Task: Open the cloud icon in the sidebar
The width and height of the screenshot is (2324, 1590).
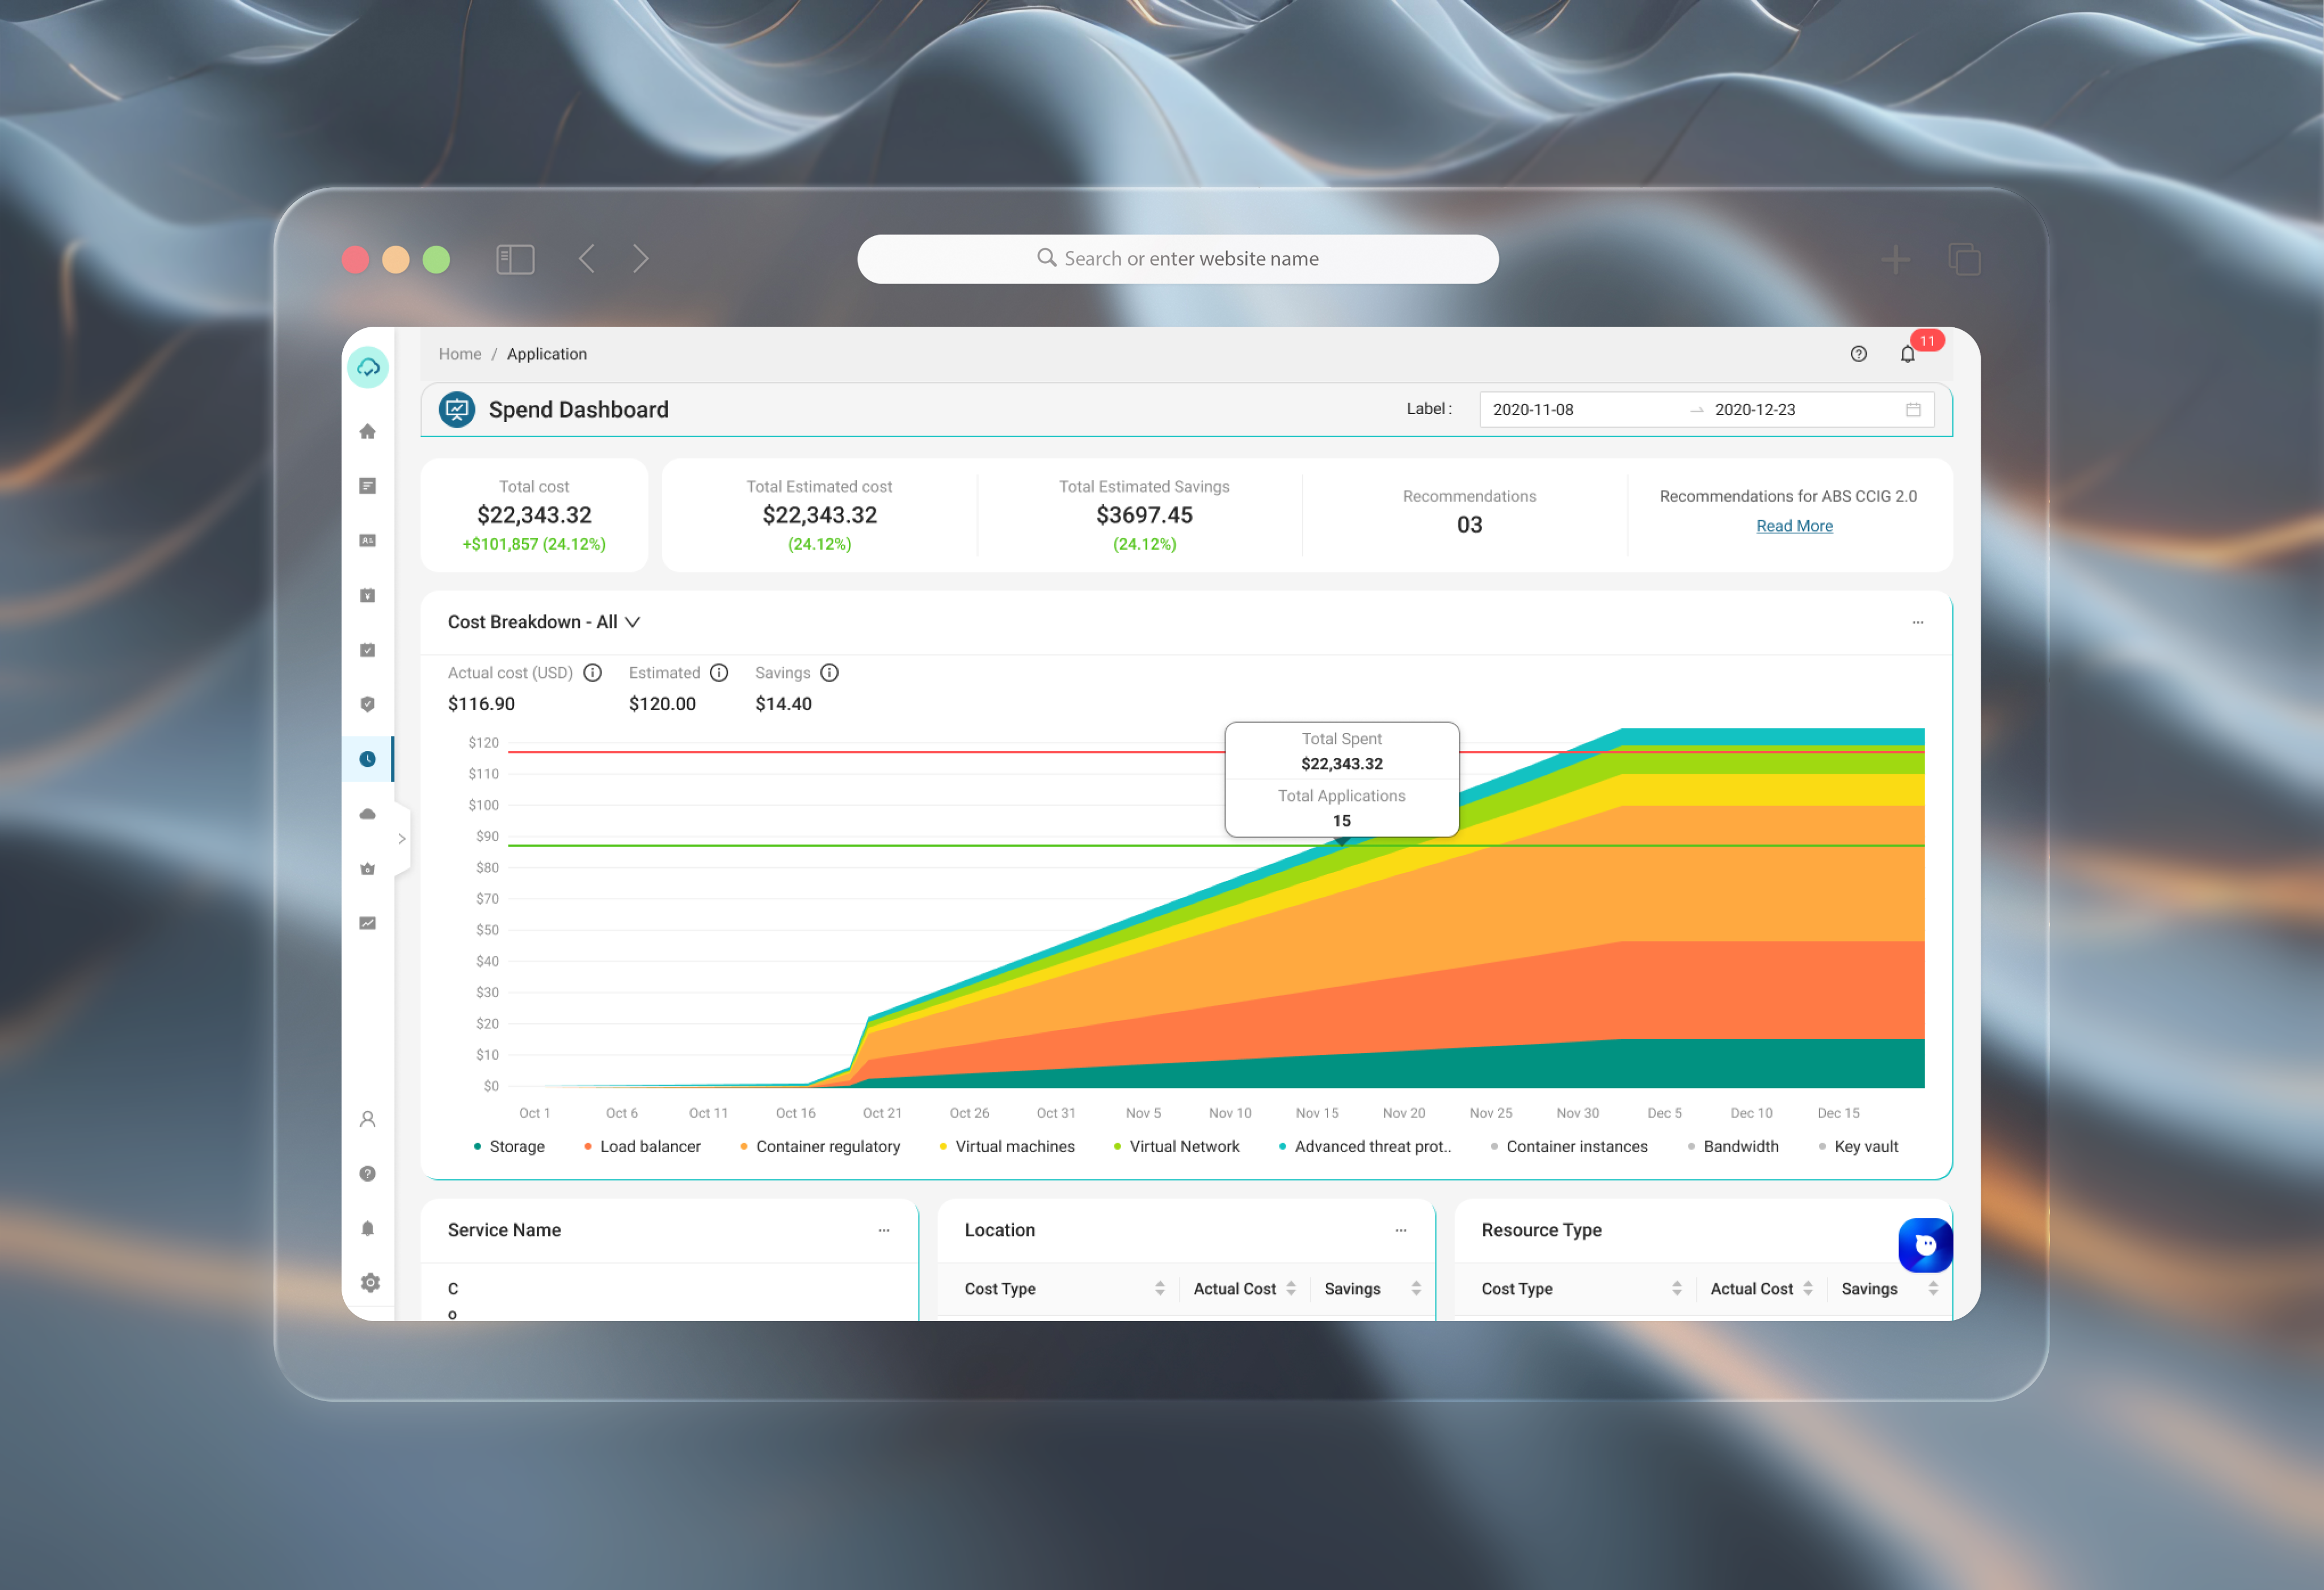Action: point(368,814)
